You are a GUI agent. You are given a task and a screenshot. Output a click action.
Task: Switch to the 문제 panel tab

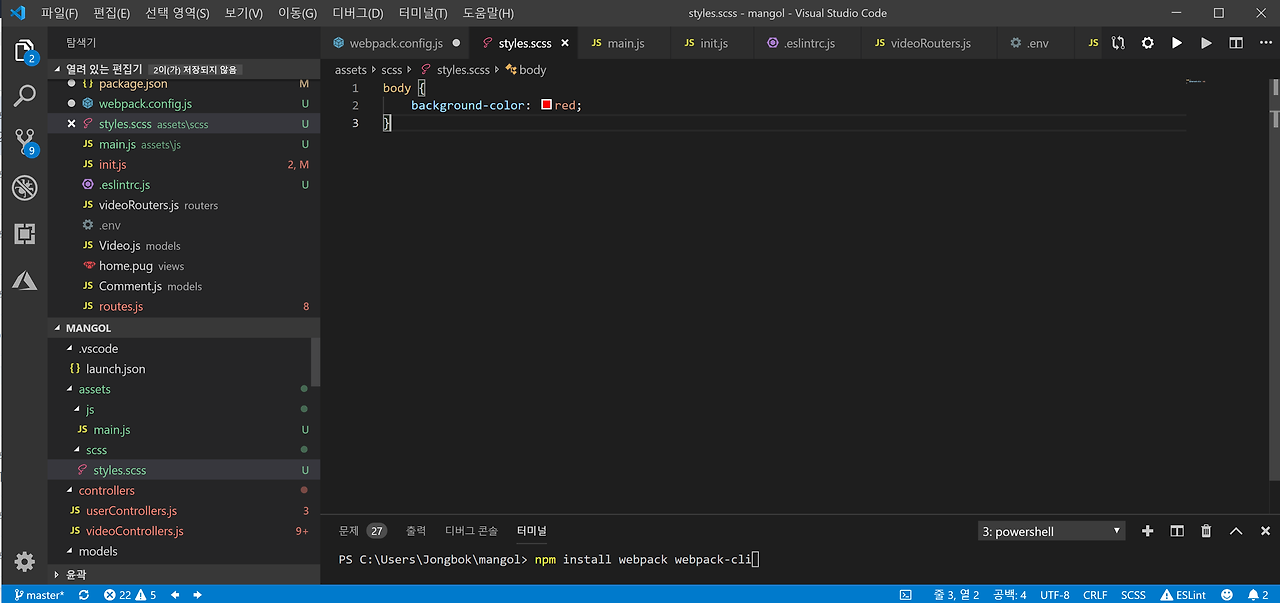[x=348, y=531]
